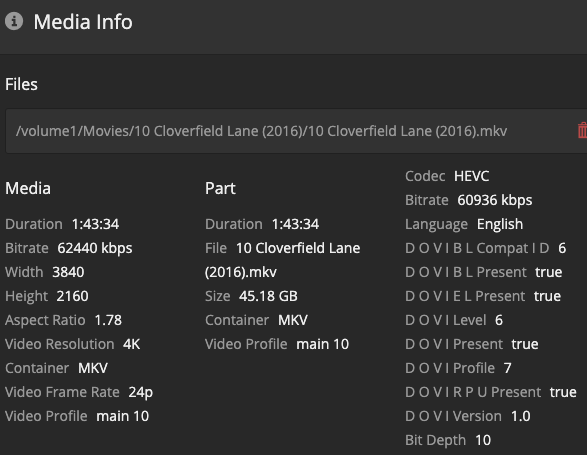587x455 pixels.
Task: Click the Aspect Ratio value 1.78
Action: (x=108, y=320)
